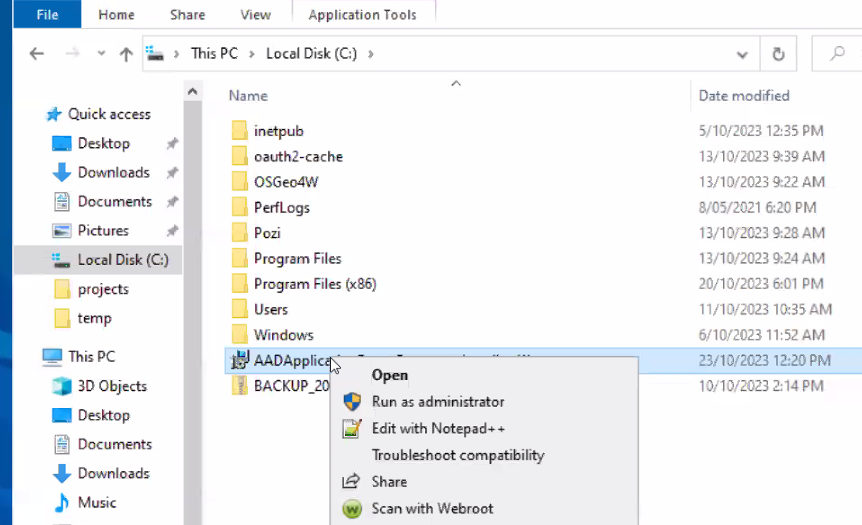Screen dimensions: 862x525
Task: Refresh the current folder view
Action: [x=778, y=54]
